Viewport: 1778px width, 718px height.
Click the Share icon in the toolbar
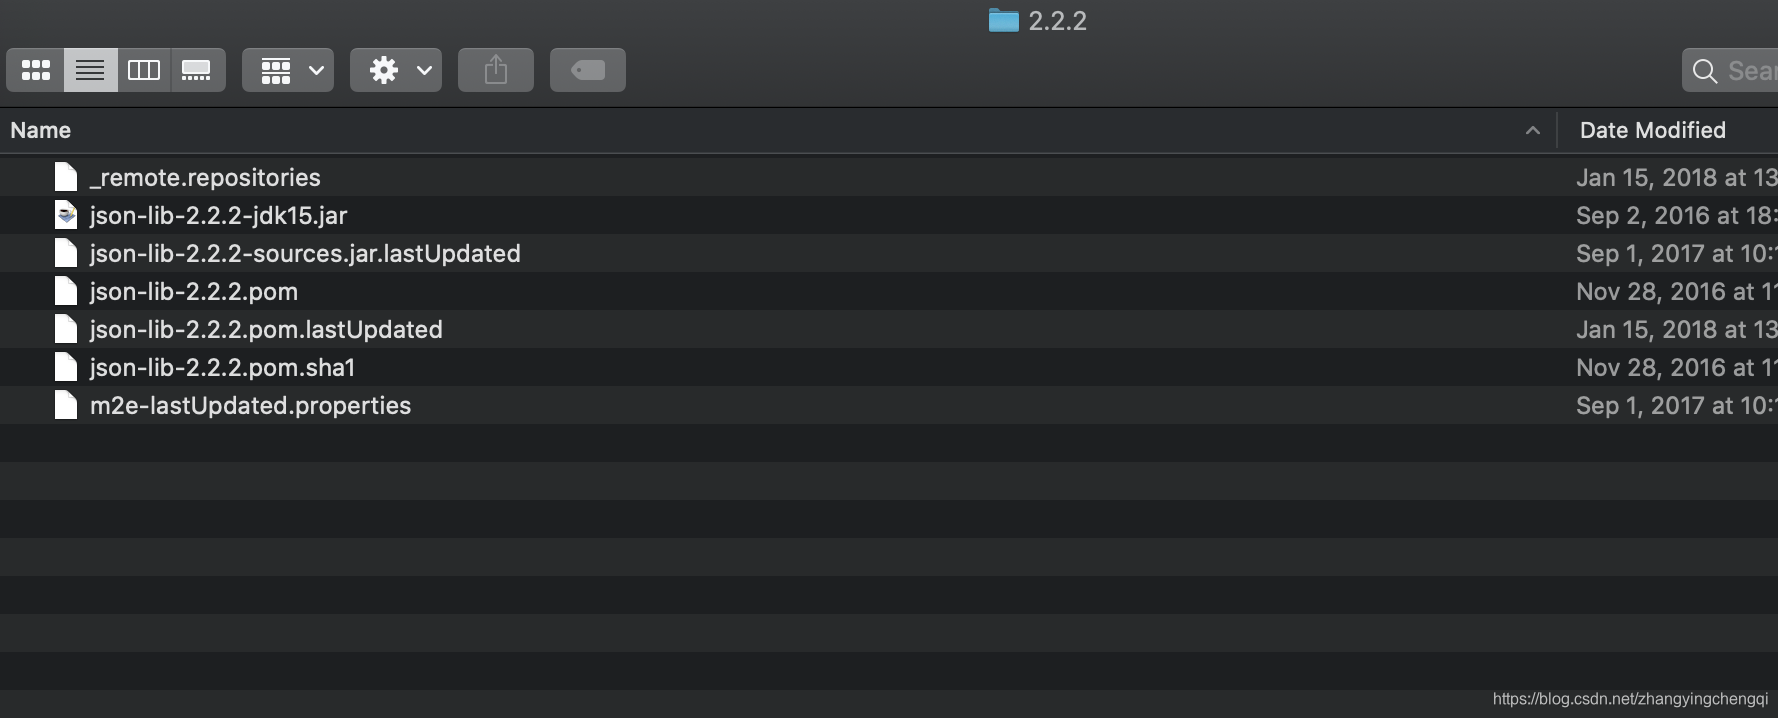tap(495, 70)
